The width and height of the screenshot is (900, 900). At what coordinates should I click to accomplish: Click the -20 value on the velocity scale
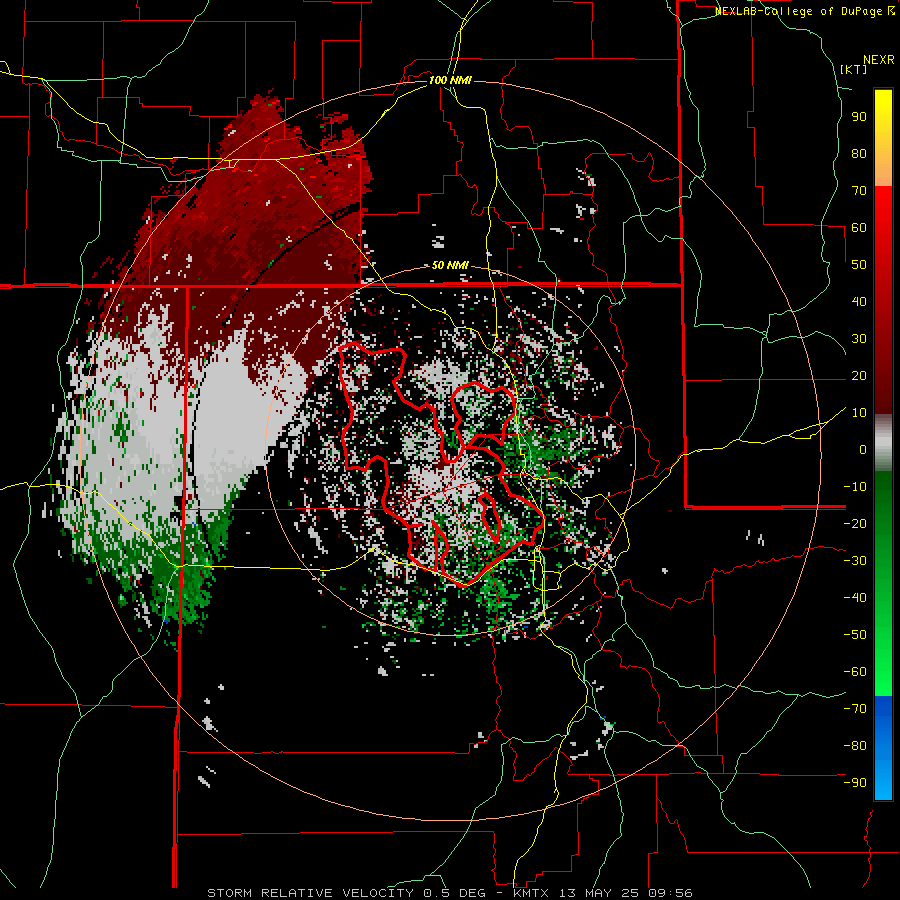855,523
